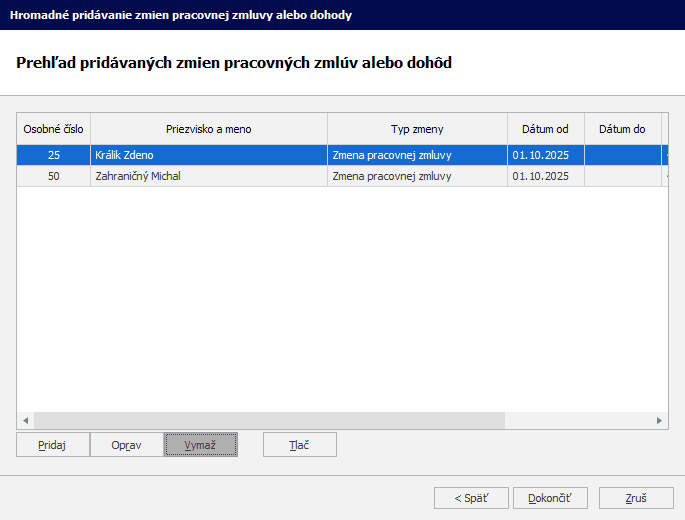685x520 pixels.
Task: Go back using the < Späť button
Action: pyautogui.click(x=471, y=498)
